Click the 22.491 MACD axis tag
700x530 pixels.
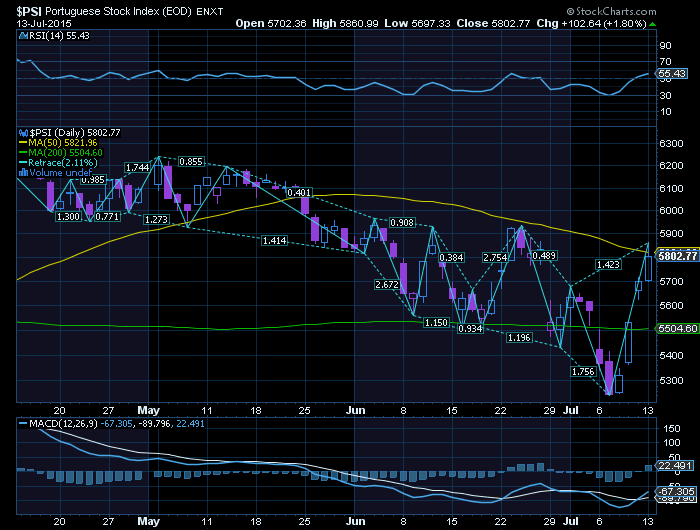tap(675, 466)
